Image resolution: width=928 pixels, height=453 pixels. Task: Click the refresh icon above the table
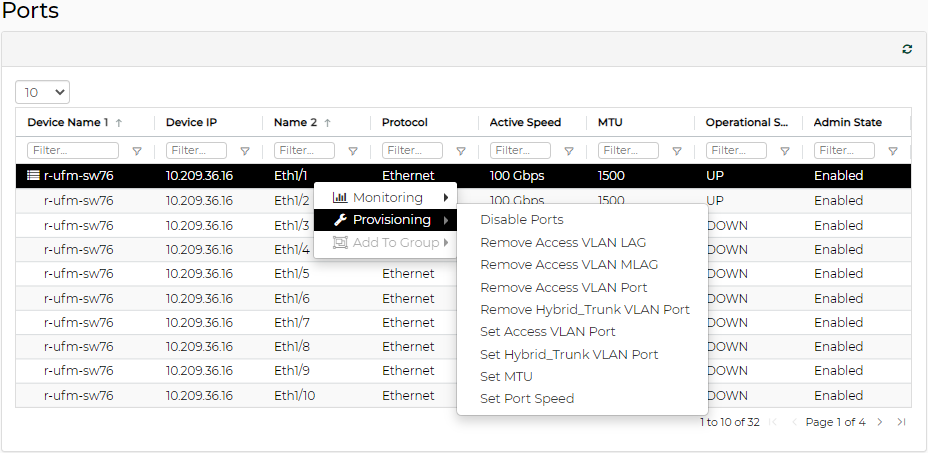click(907, 49)
